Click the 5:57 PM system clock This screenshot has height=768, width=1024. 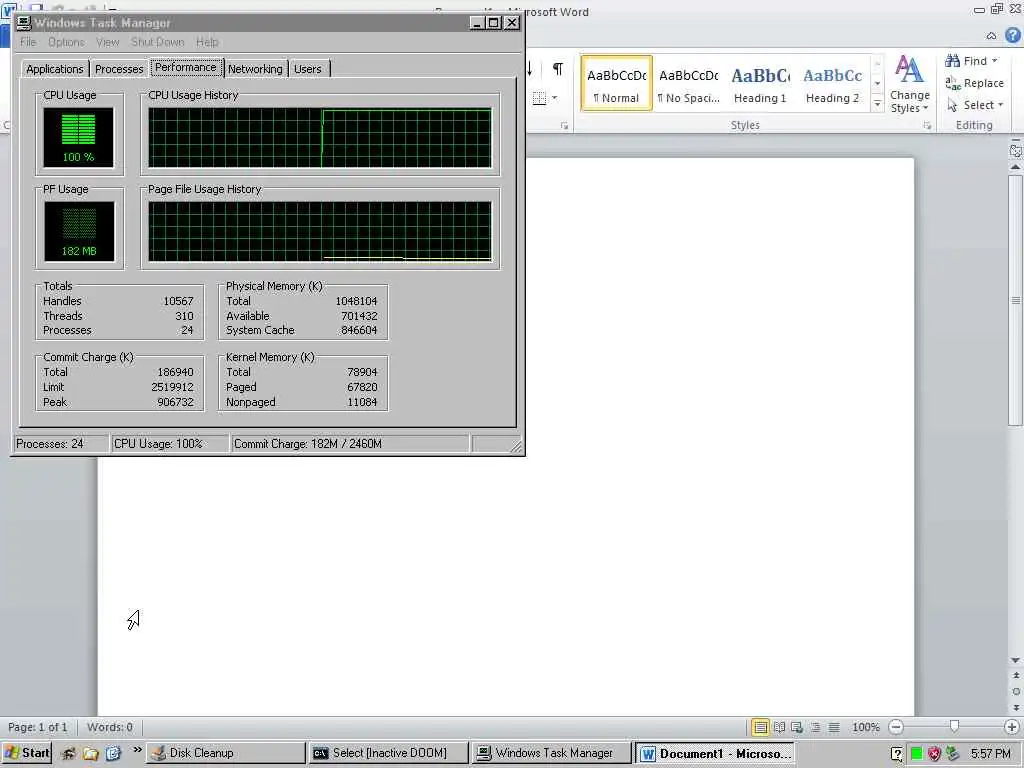click(x=991, y=754)
